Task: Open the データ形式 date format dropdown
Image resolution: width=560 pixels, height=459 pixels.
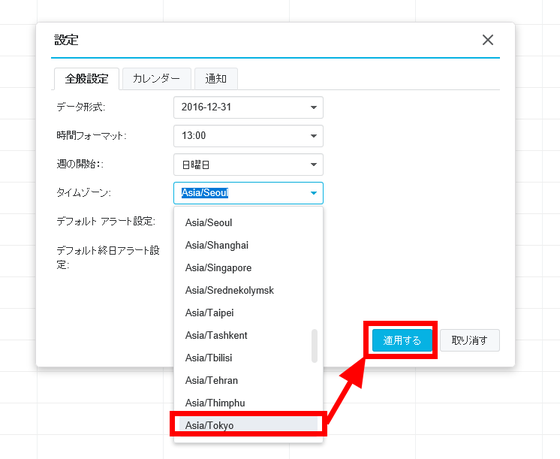Action: (248, 107)
